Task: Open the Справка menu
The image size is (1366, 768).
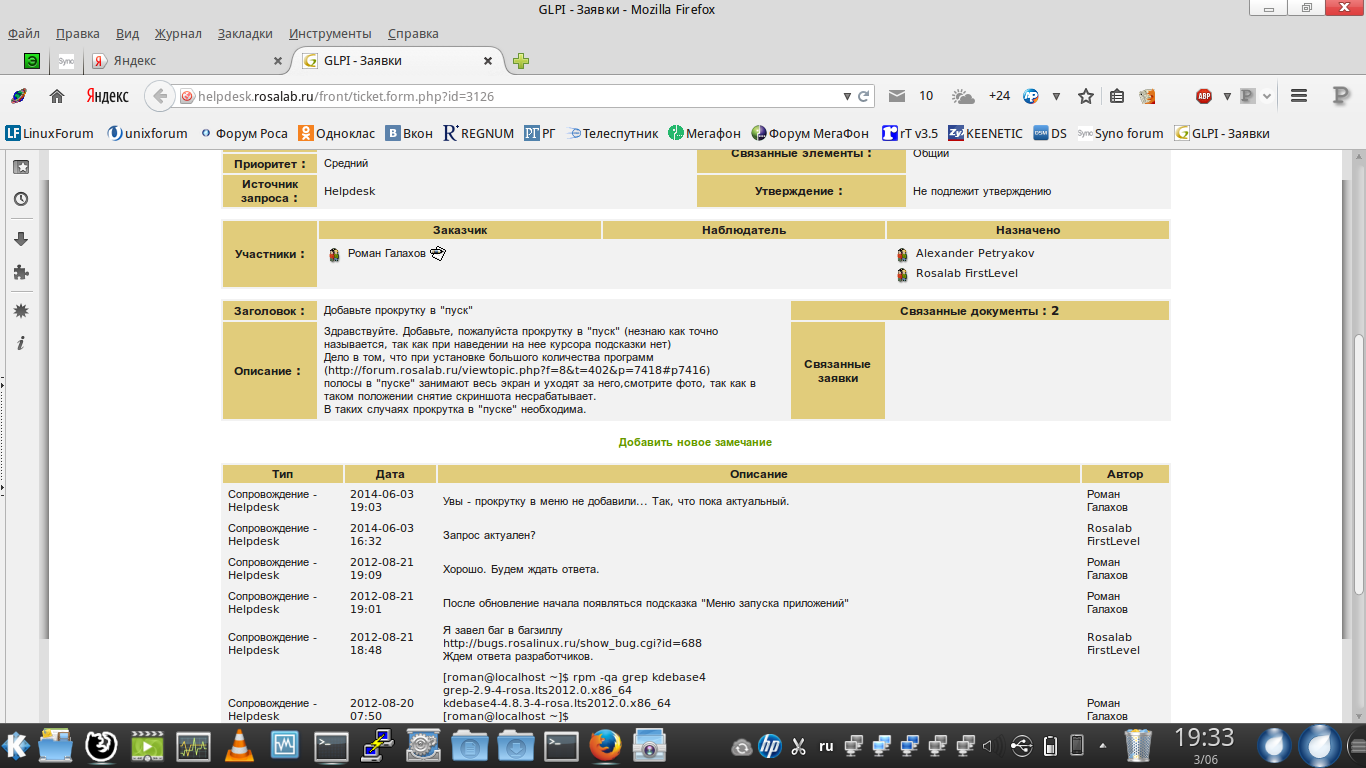Action: [413, 33]
